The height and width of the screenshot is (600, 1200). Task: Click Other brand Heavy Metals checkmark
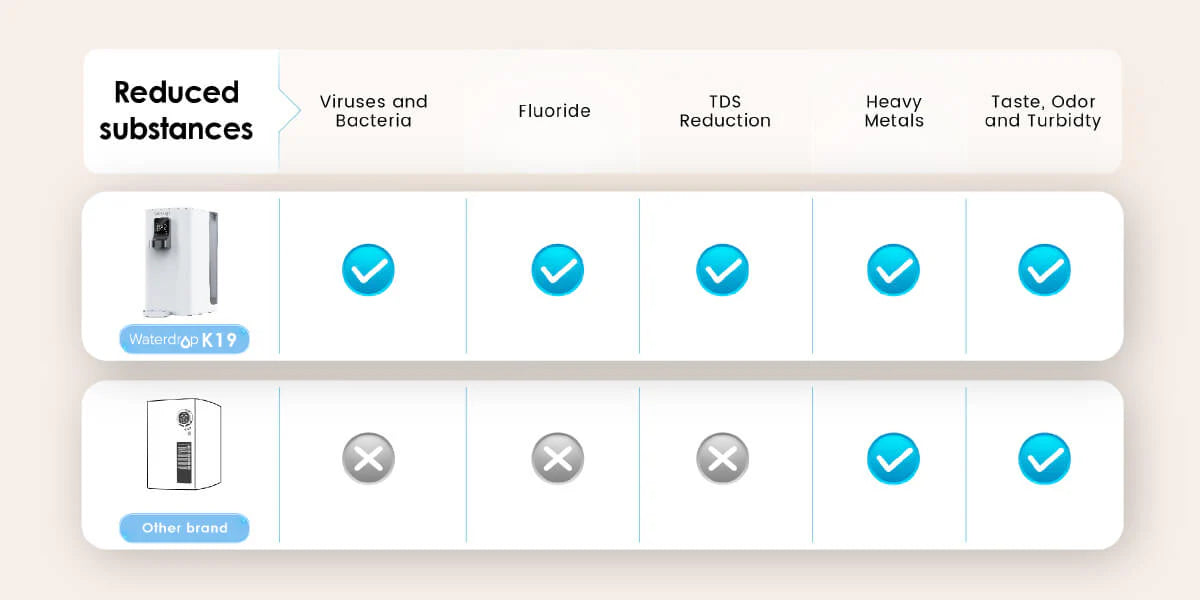coord(893,459)
